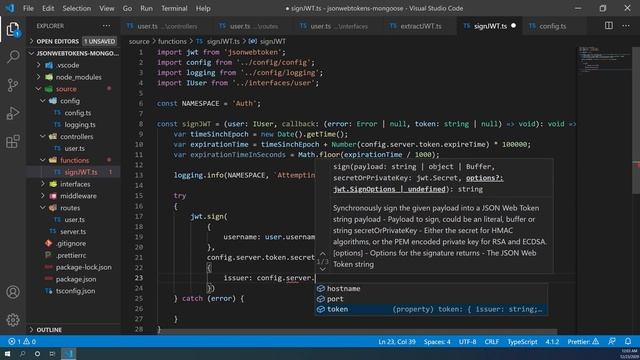Image resolution: width=640 pixels, height=360 pixels.
Task: Open package.json in explorer
Action: point(76,279)
